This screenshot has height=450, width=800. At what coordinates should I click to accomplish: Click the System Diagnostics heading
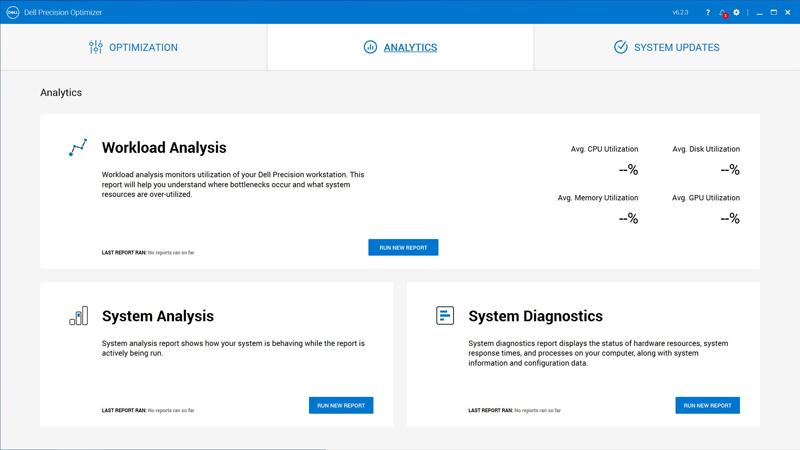point(535,316)
